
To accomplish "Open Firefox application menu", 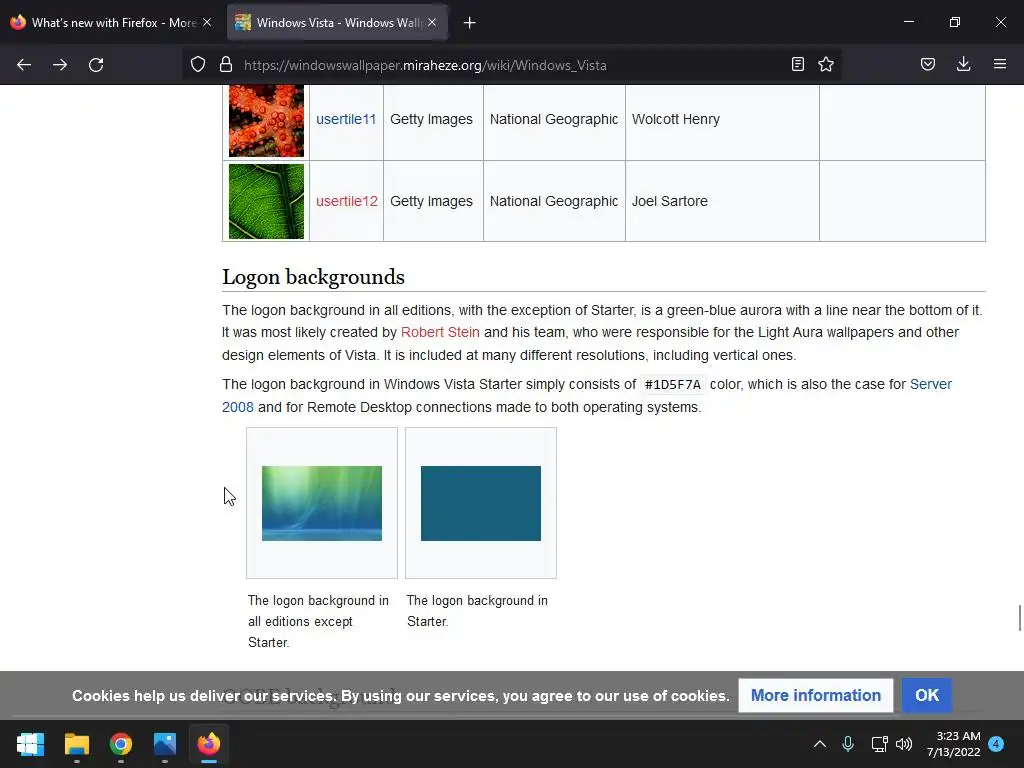I will click(999, 64).
